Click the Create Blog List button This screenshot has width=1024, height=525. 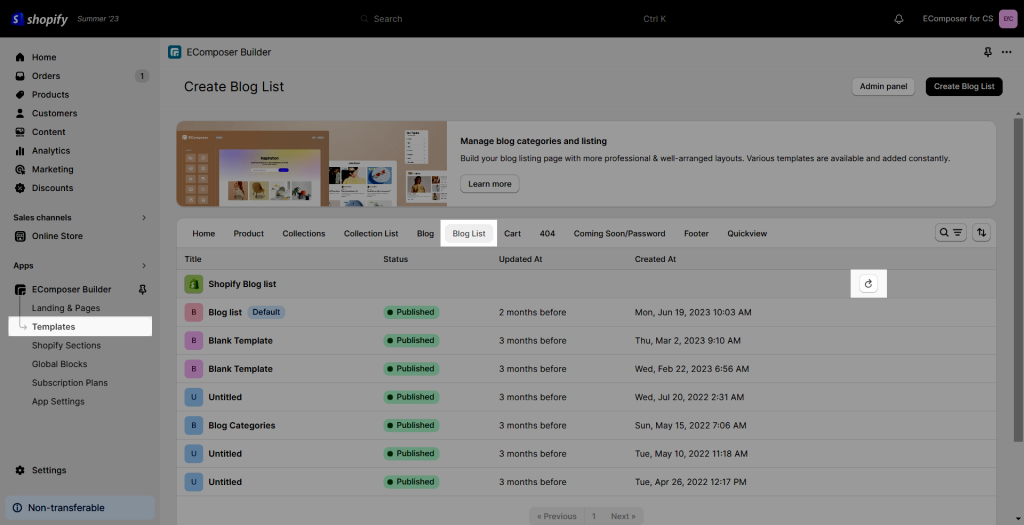[x=964, y=86]
